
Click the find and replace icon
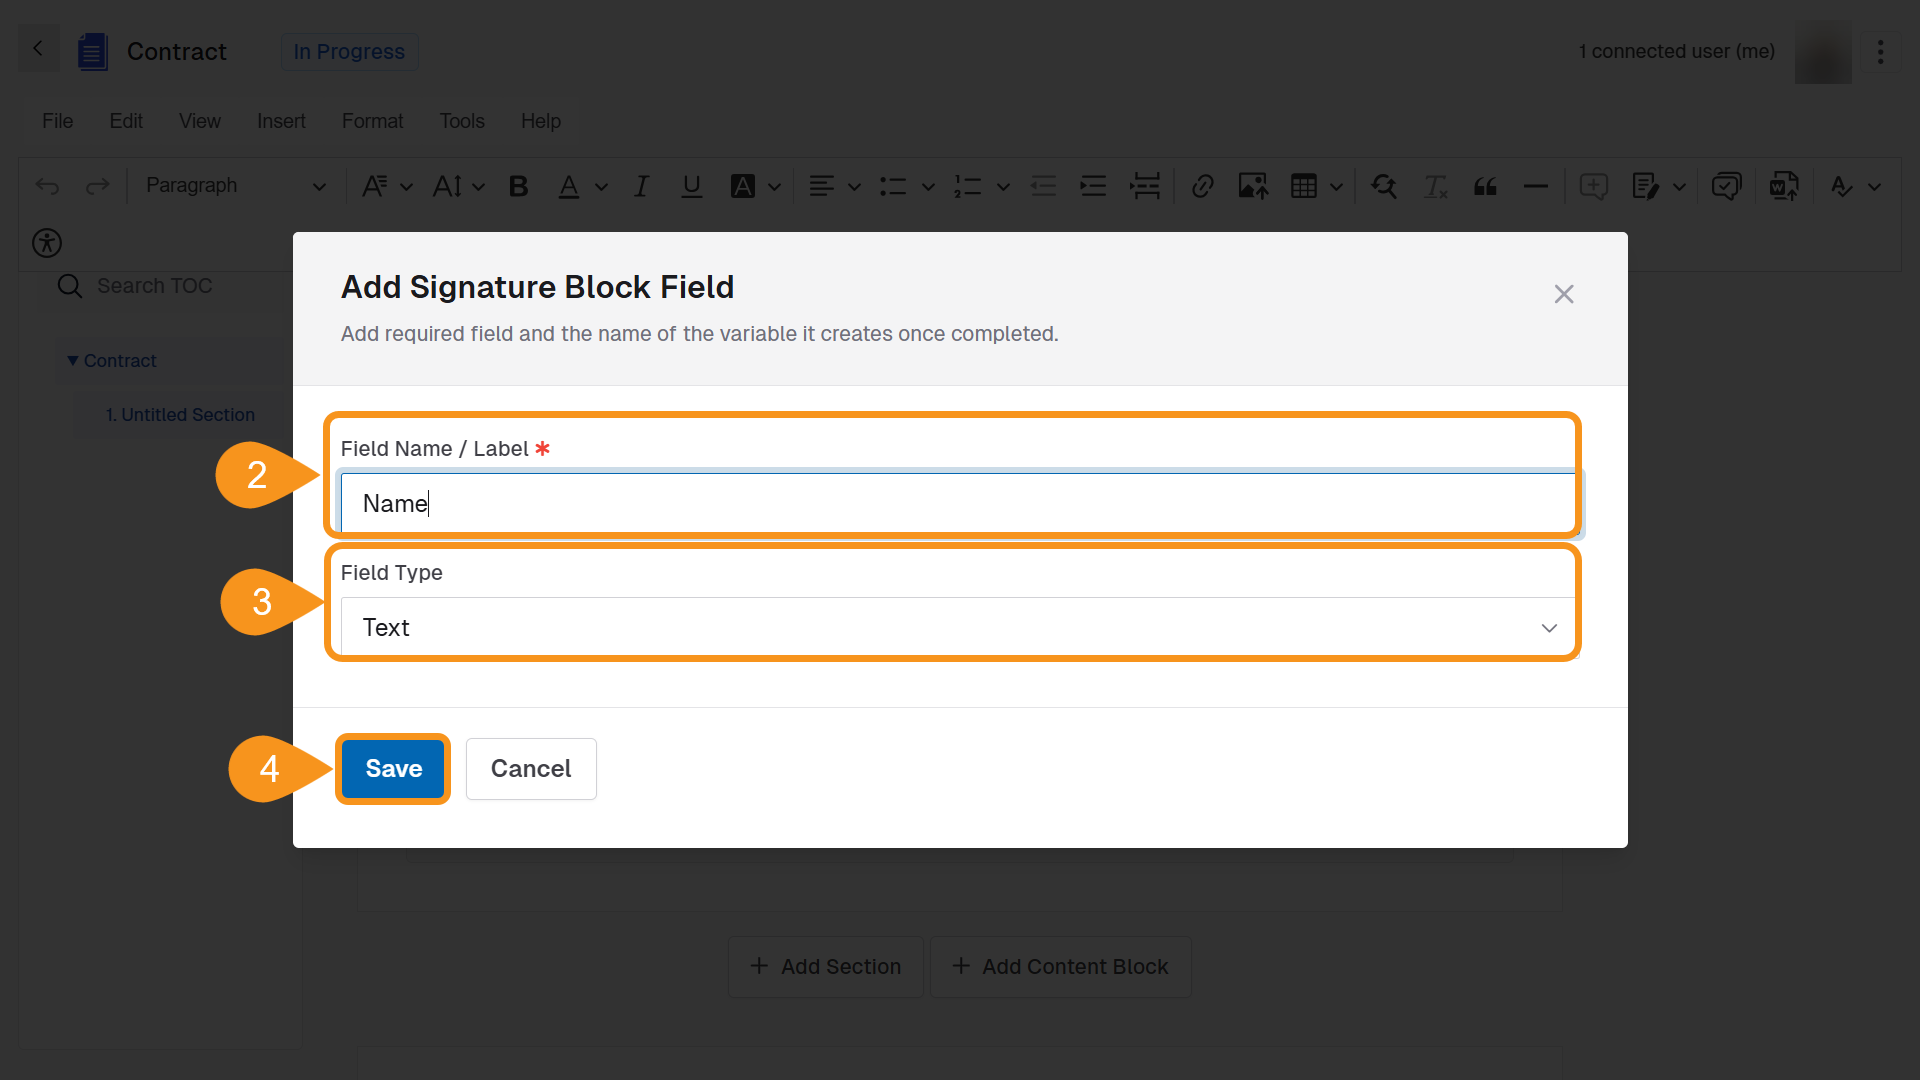tap(1384, 186)
